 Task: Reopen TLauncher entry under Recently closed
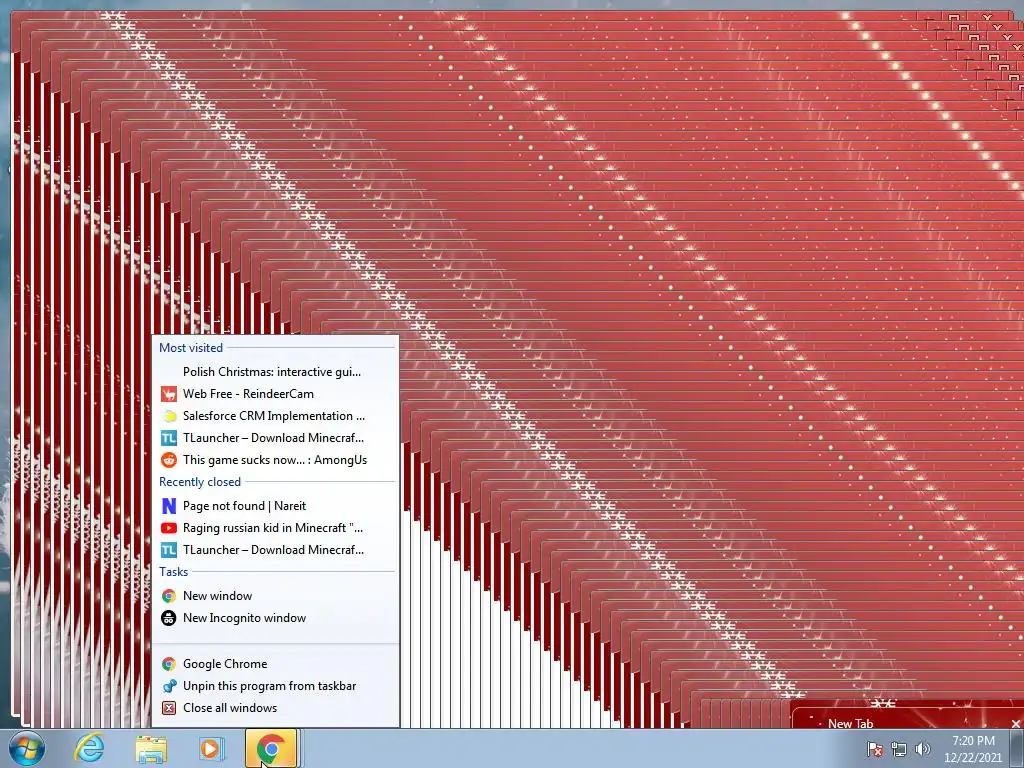(x=275, y=551)
